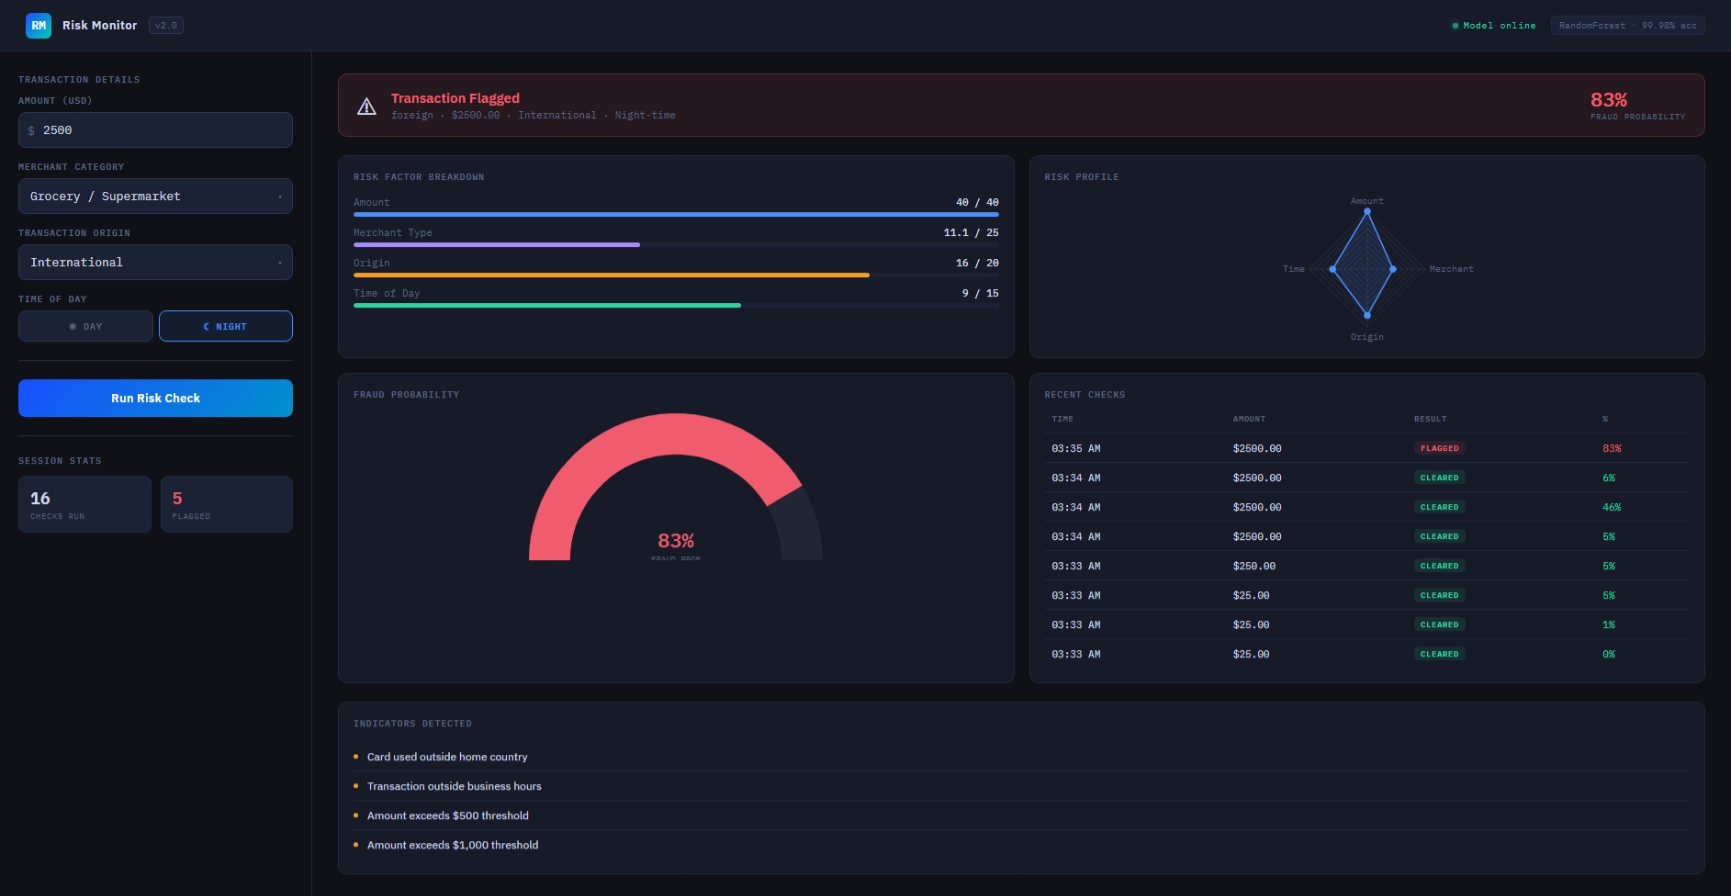This screenshot has height=896, width=1731.
Task: Switch time of day to Day
Action: point(86,326)
